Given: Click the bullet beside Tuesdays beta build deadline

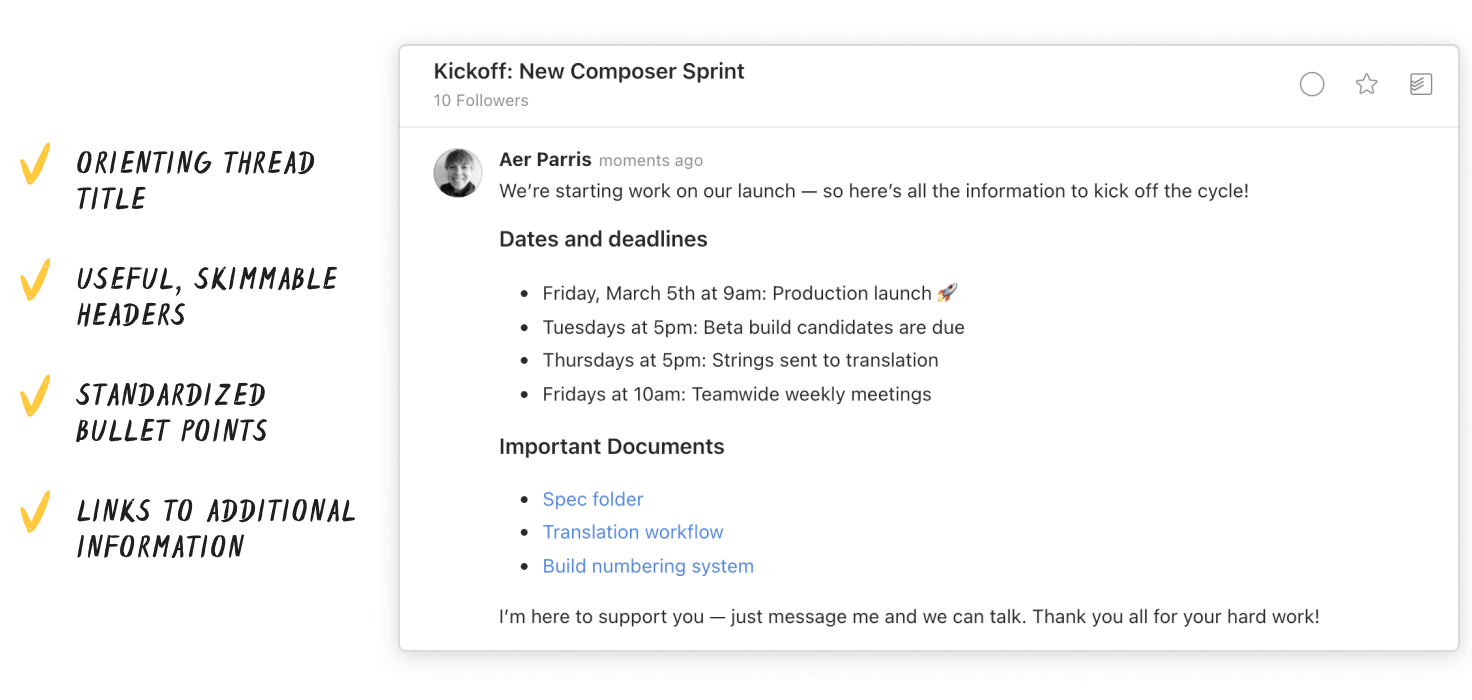Looking at the screenshot, I should coord(524,327).
